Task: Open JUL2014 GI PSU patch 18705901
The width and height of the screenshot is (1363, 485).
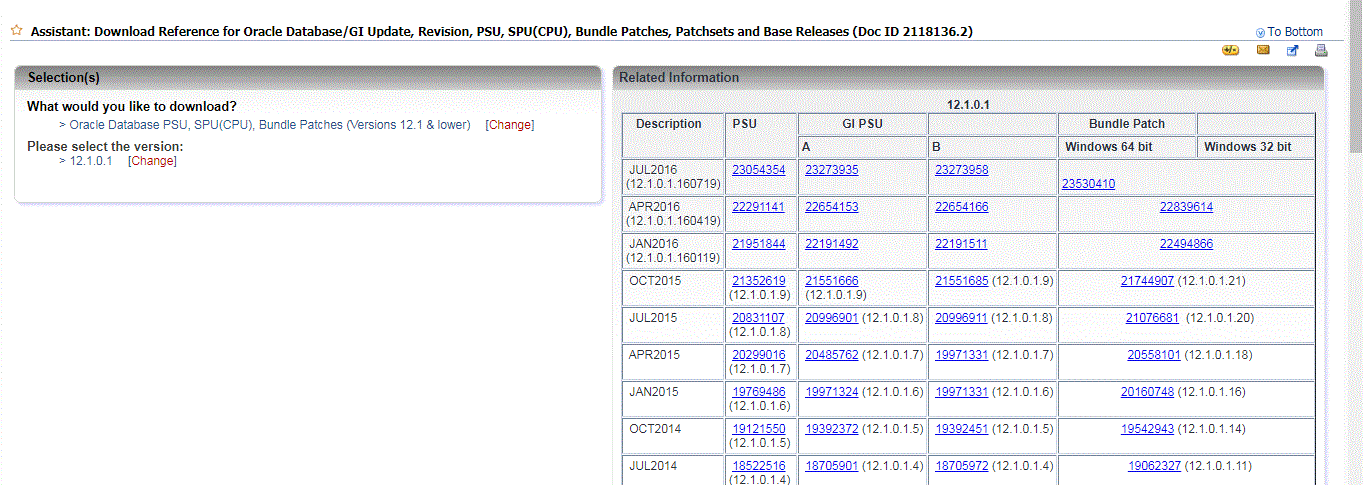Action: (832, 466)
